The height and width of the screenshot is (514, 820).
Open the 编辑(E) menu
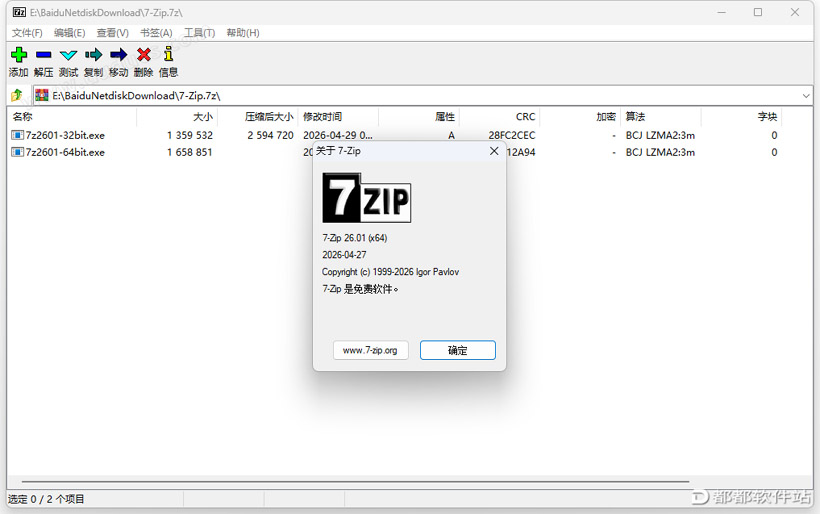click(x=70, y=33)
